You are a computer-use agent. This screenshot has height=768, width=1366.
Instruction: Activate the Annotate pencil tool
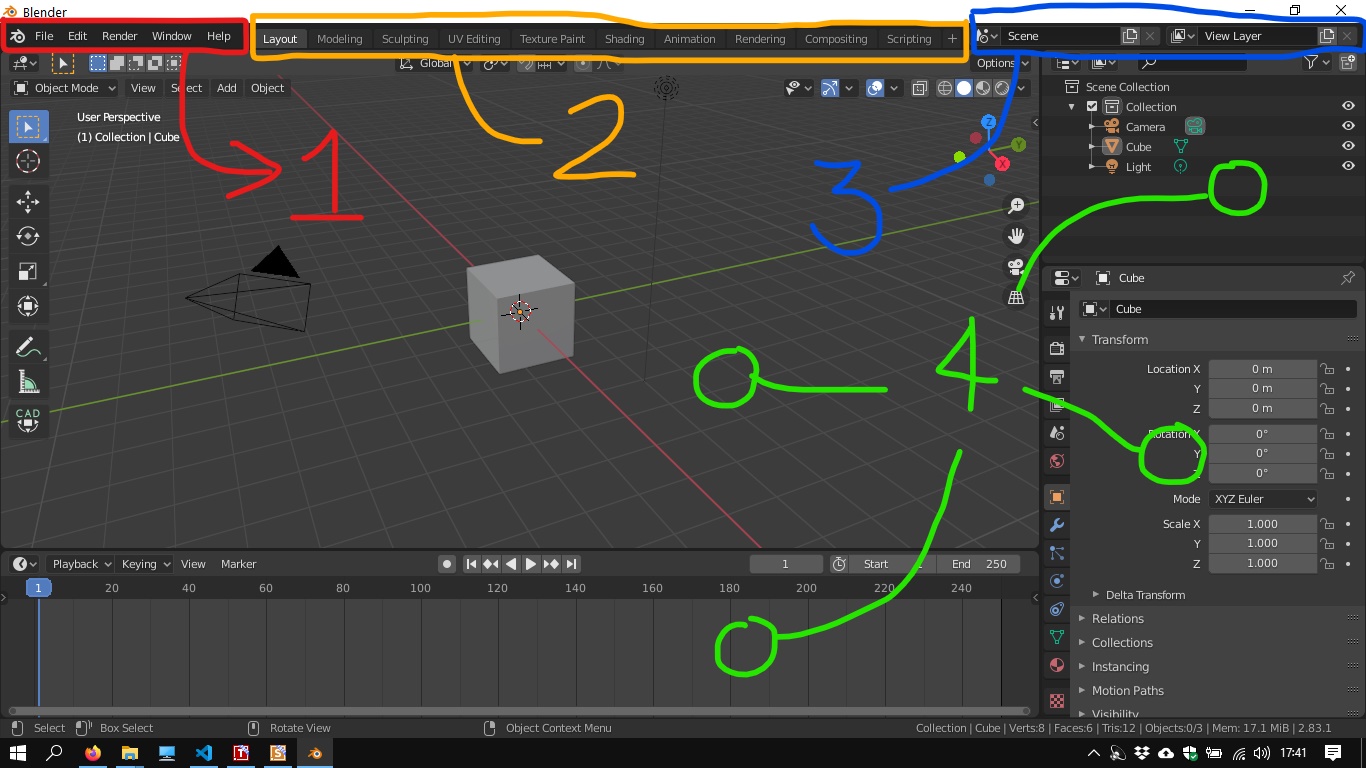click(27, 347)
